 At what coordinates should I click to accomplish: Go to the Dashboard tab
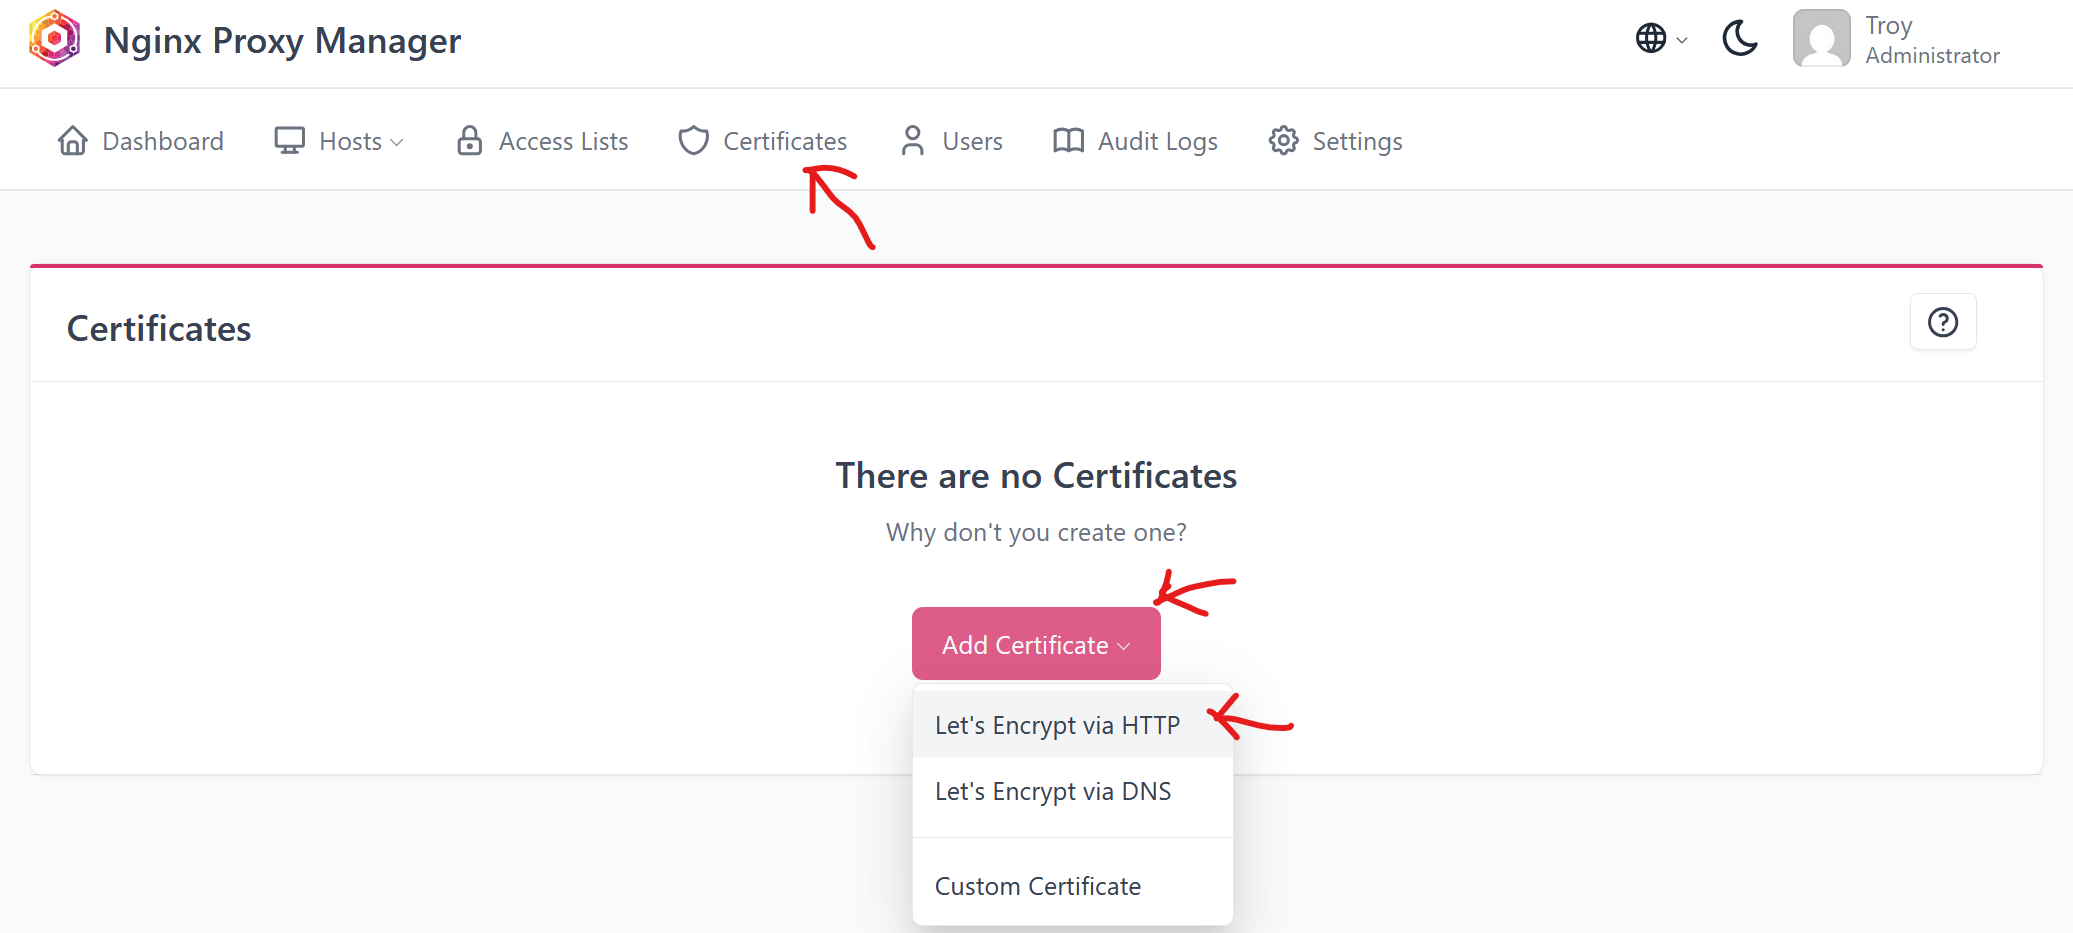(x=141, y=141)
